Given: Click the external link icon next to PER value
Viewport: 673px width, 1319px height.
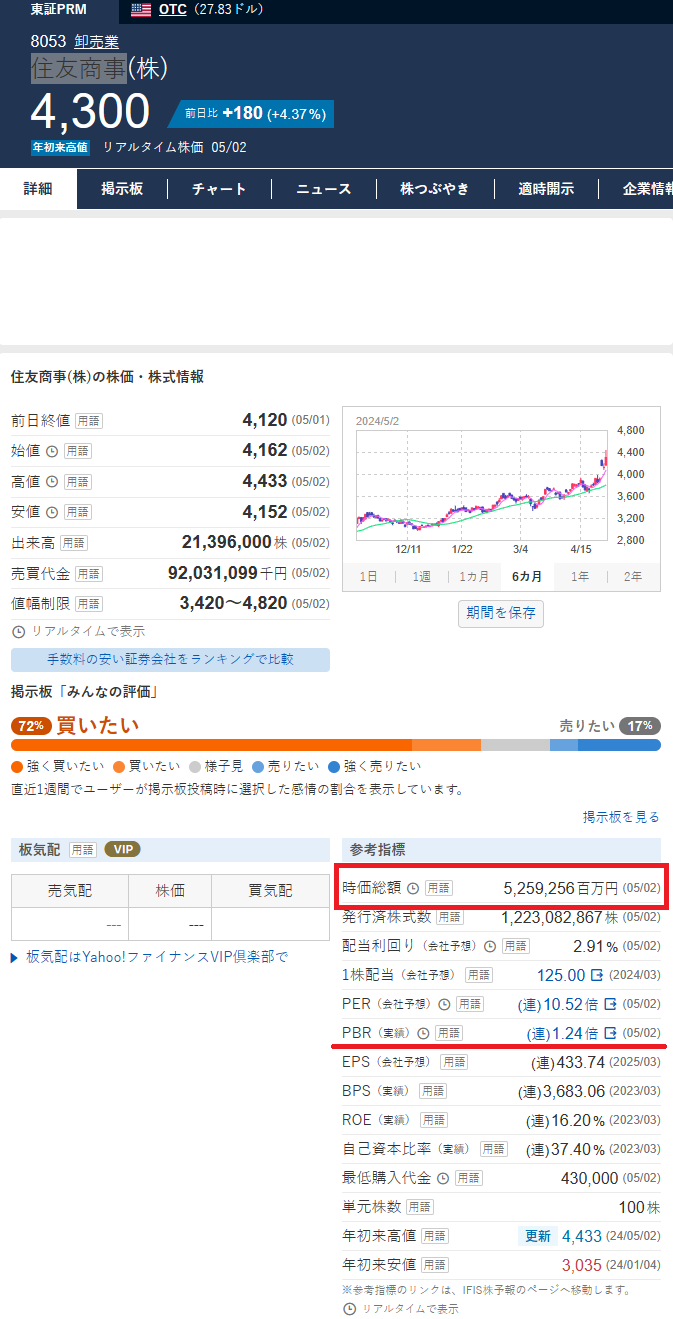Looking at the screenshot, I should (611, 1005).
